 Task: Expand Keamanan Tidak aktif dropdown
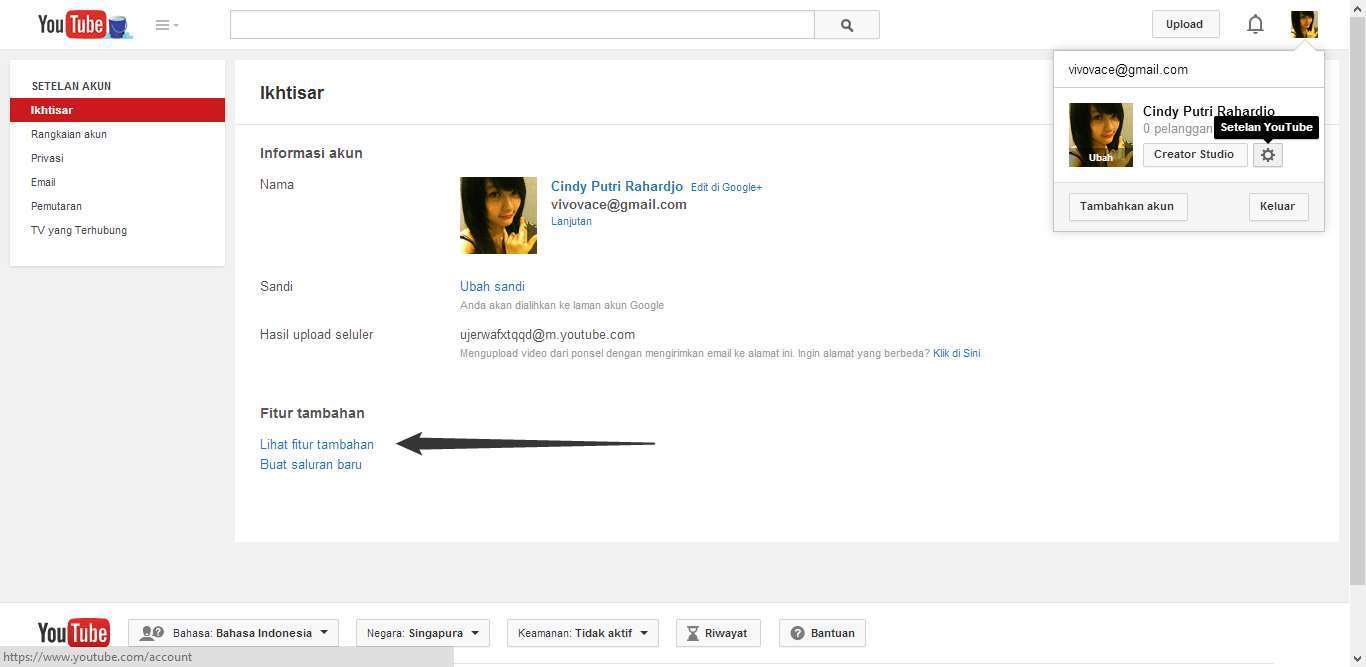(583, 633)
